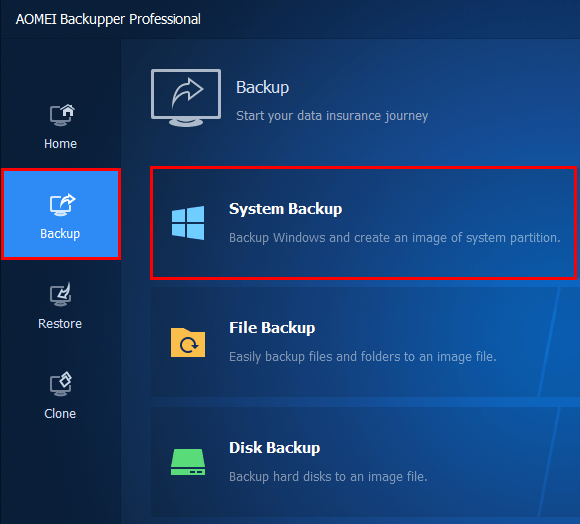This screenshot has width=580, height=524.
Task: Click the Clone monitor icon
Action: pyautogui.click(x=61, y=384)
